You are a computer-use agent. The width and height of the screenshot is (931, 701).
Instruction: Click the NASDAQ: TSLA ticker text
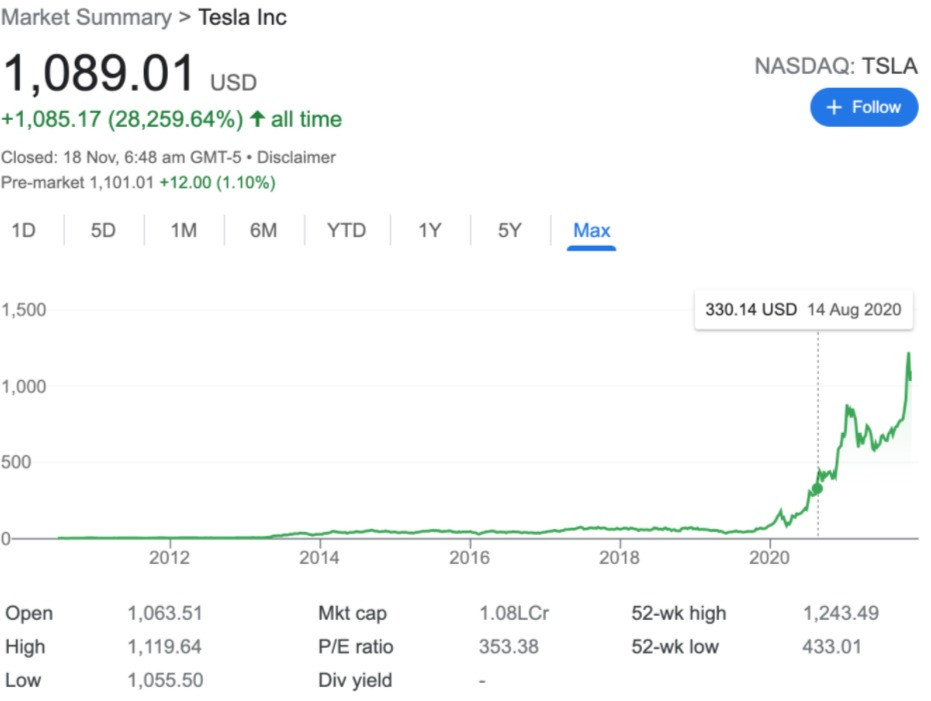[836, 66]
